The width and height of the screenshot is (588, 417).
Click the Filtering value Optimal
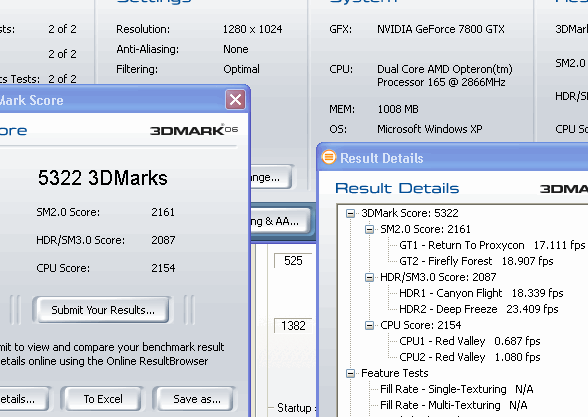pyautogui.click(x=241, y=69)
